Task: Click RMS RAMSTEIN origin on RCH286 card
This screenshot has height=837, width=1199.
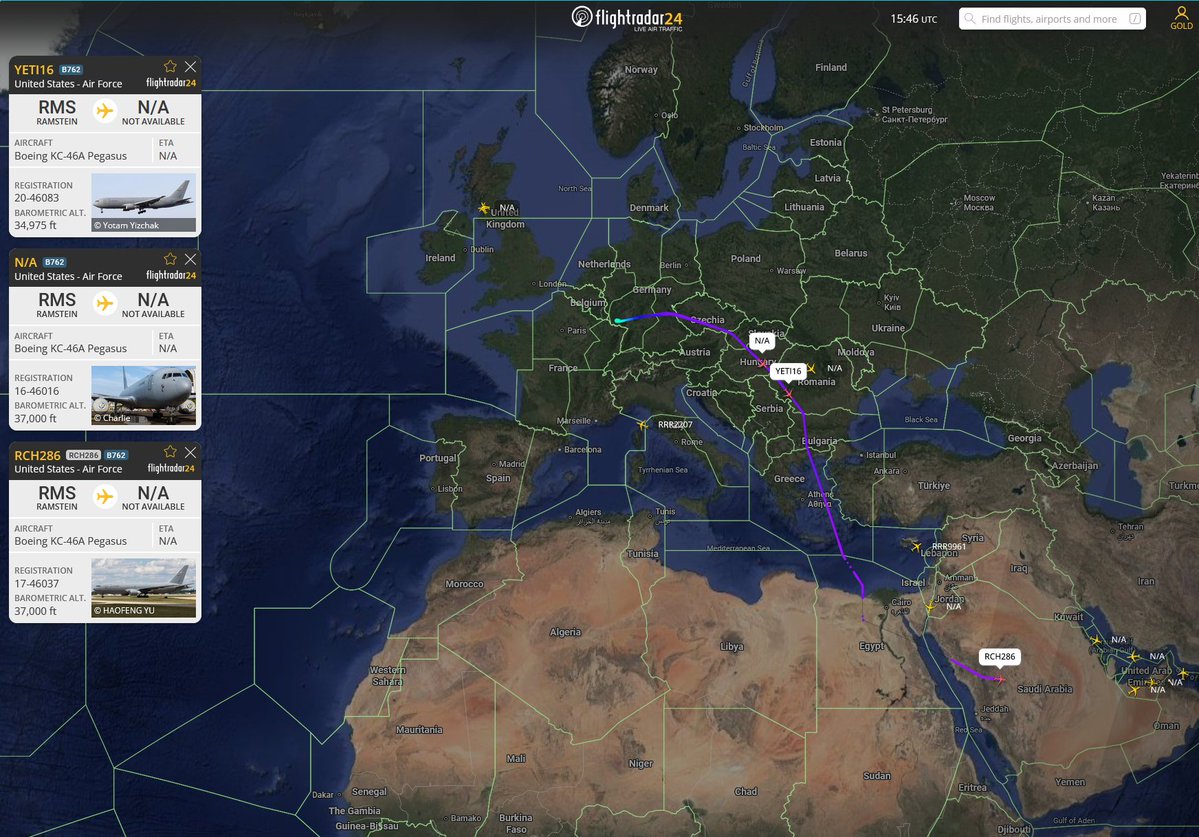Action: tap(57, 497)
